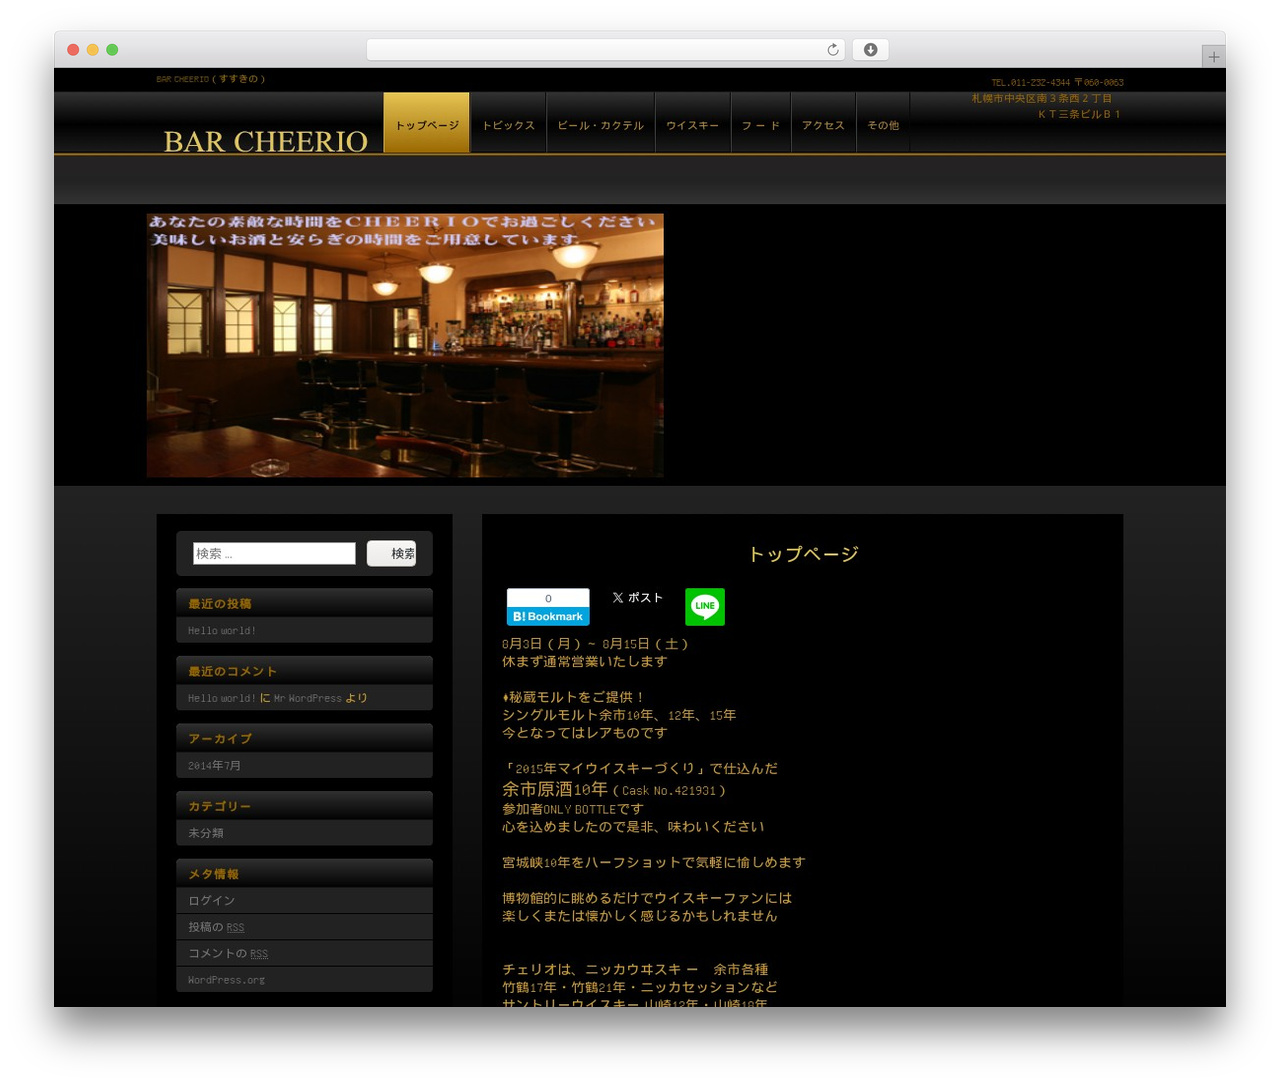Viewport: 1280px width, 1084px height.
Task: Open the 投稿の RSS feed link
Action: point(216,927)
